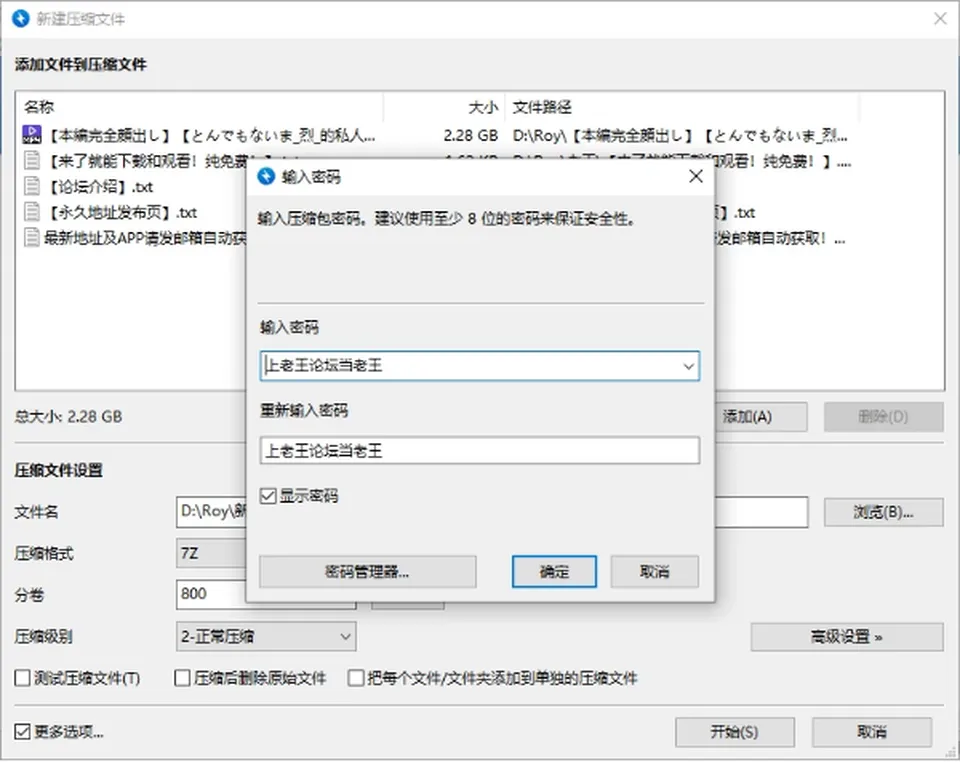Check 压缩后删除原始文件 option
The height and width of the screenshot is (762, 960).
click(182, 678)
